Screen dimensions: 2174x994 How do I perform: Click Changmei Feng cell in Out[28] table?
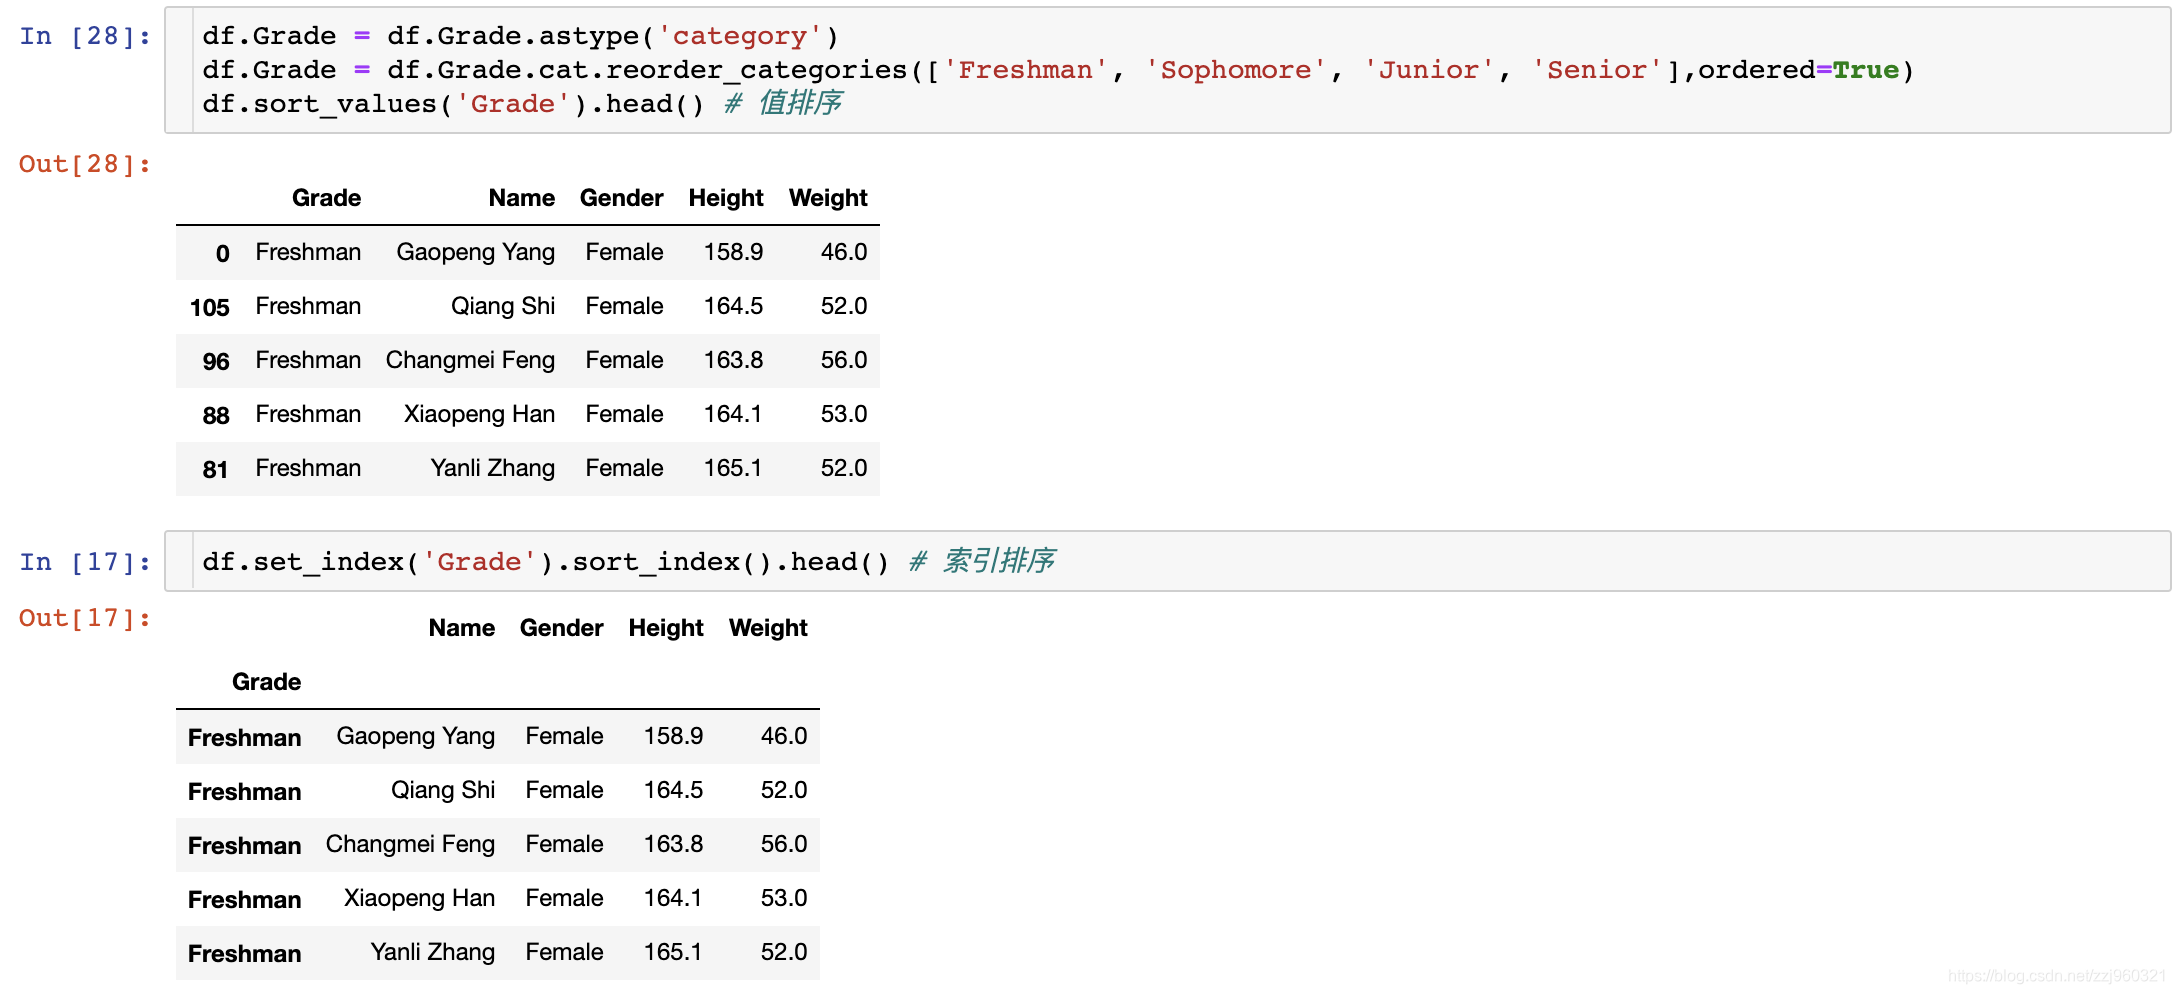pos(470,360)
